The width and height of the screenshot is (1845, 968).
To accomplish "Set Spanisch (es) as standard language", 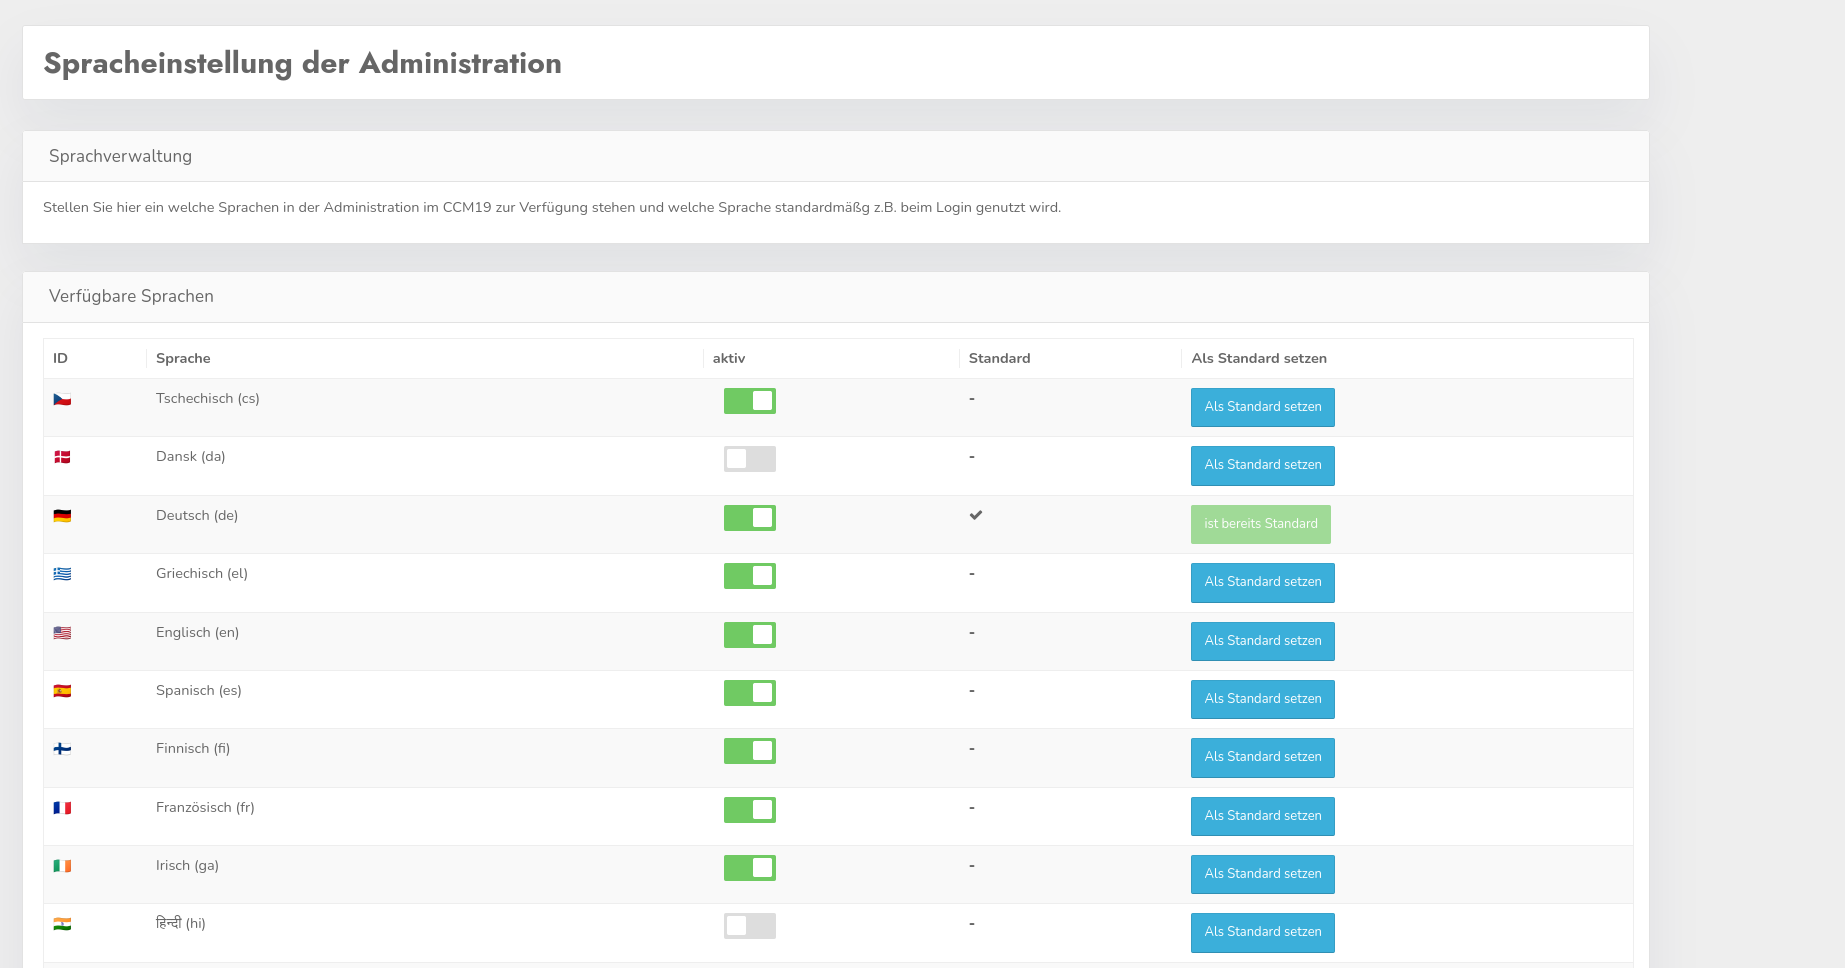I will pyautogui.click(x=1262, y=699).
